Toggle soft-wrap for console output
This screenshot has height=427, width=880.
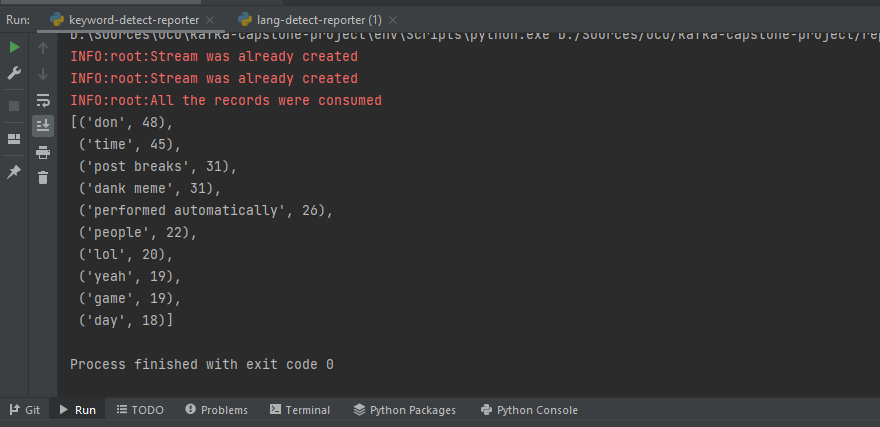click(43, 100)
